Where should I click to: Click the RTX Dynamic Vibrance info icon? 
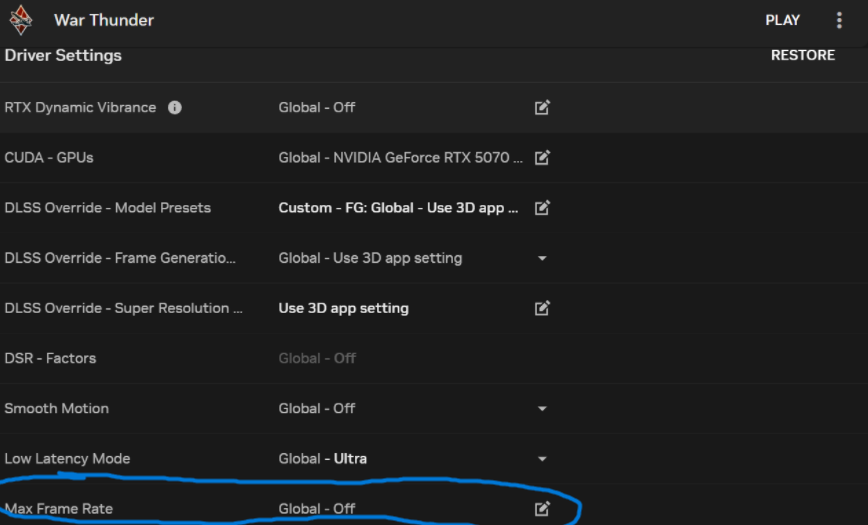(x=175, y=107)
